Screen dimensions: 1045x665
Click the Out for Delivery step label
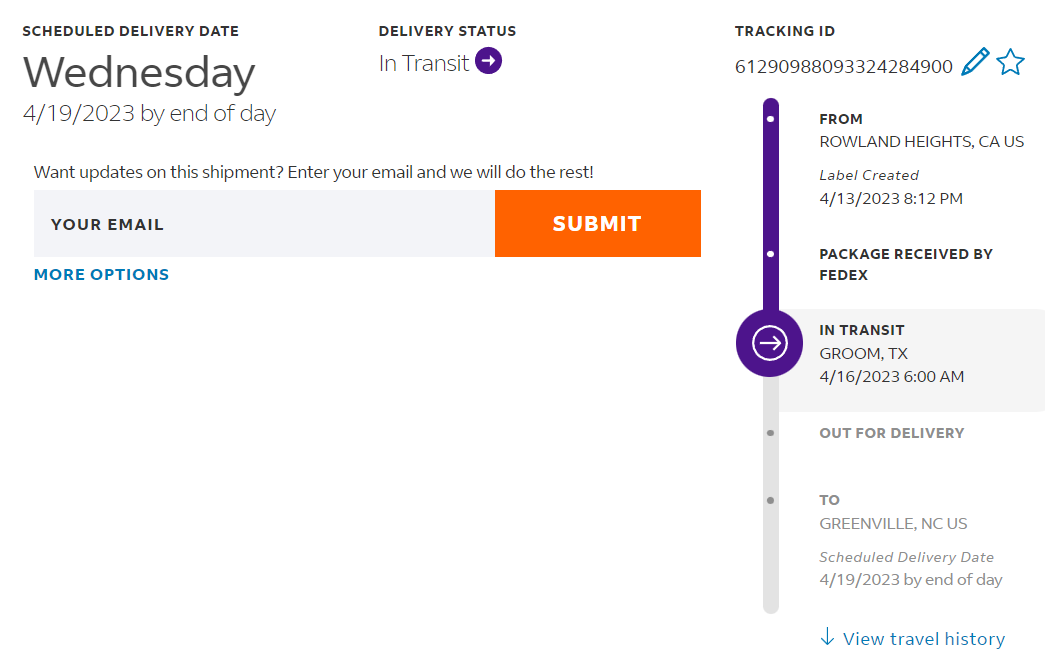pos(891,433)
